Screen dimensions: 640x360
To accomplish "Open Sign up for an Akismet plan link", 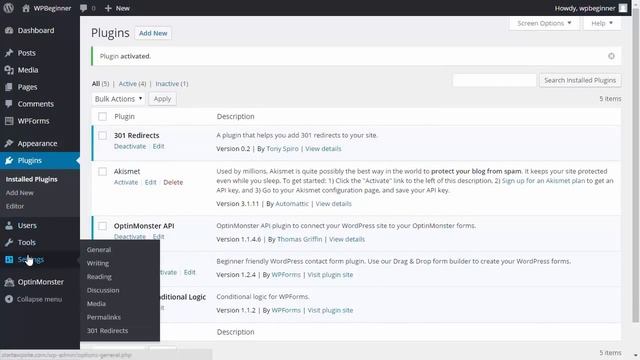I will (543, 181).
